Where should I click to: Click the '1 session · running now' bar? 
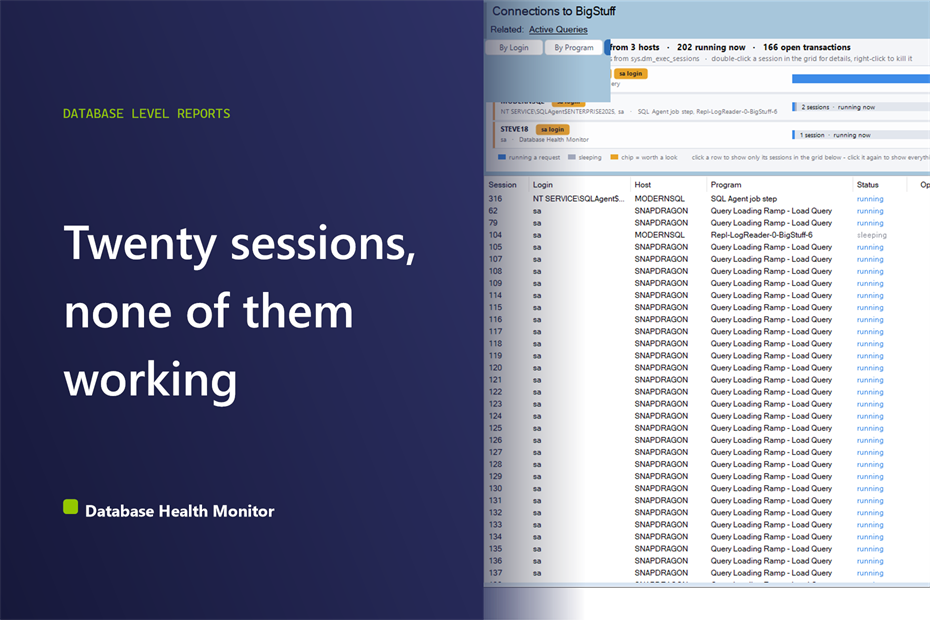[x=861, y=135]
